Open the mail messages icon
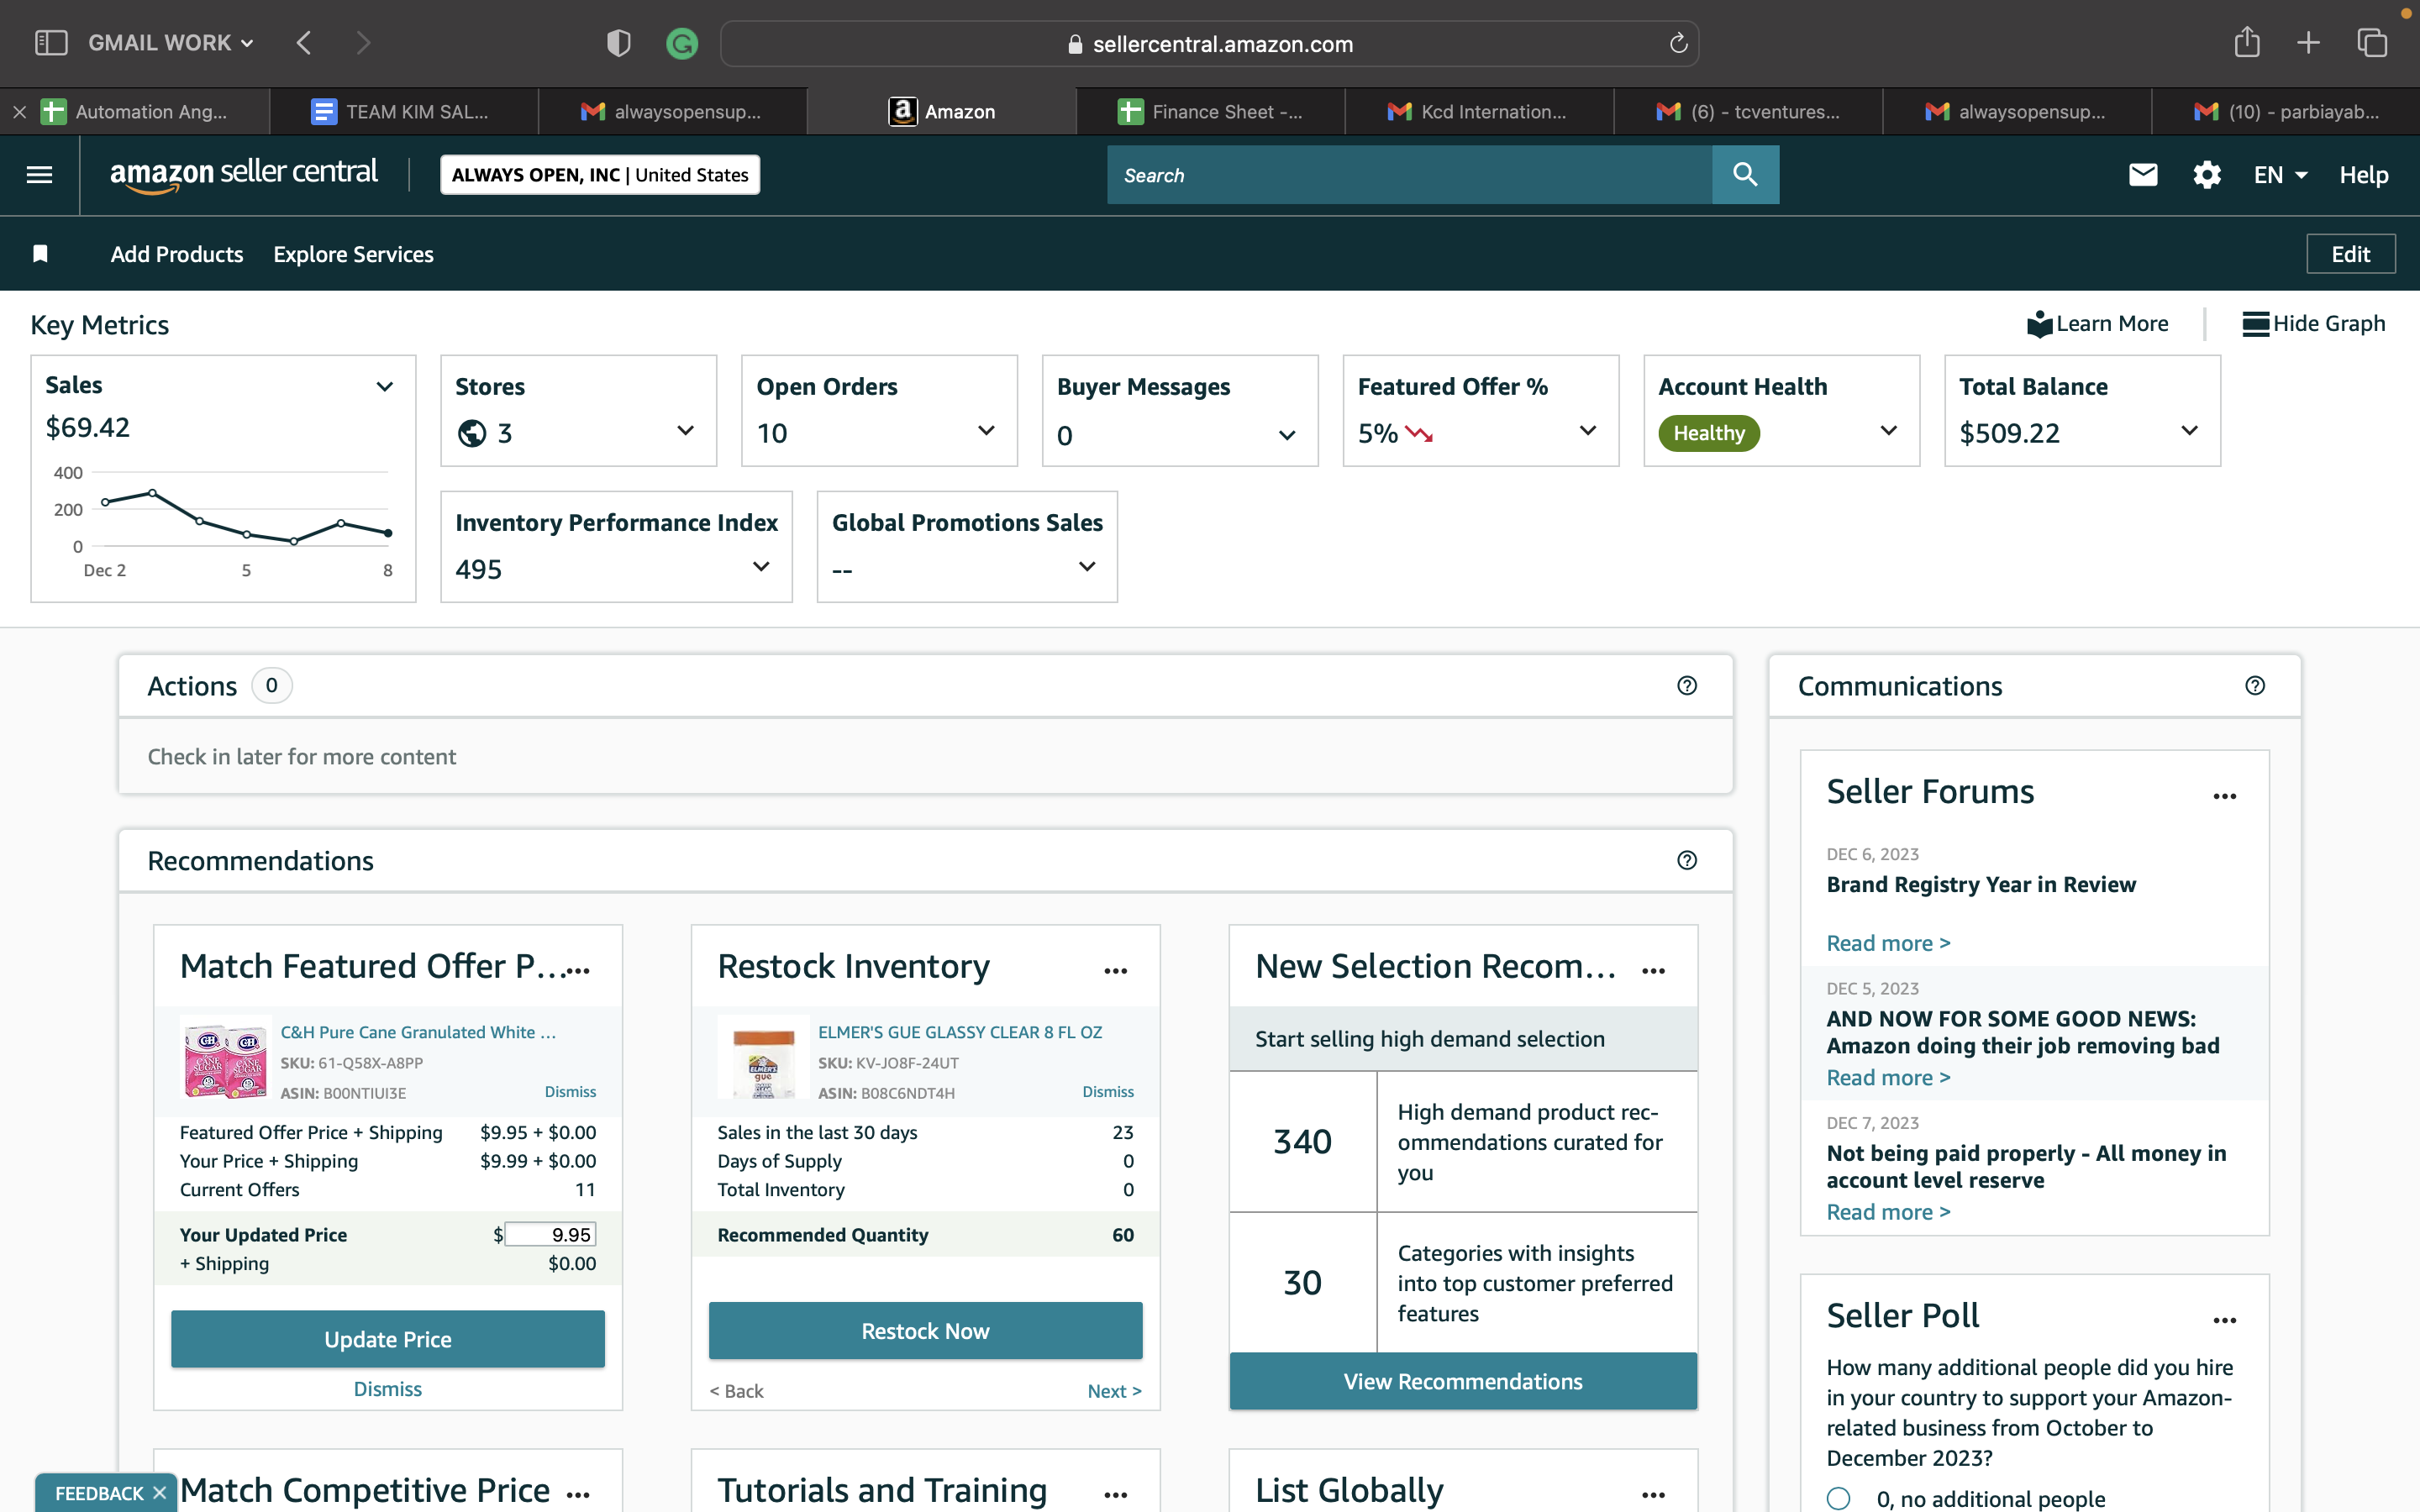2420x1512 pixels. point(2143,175)
